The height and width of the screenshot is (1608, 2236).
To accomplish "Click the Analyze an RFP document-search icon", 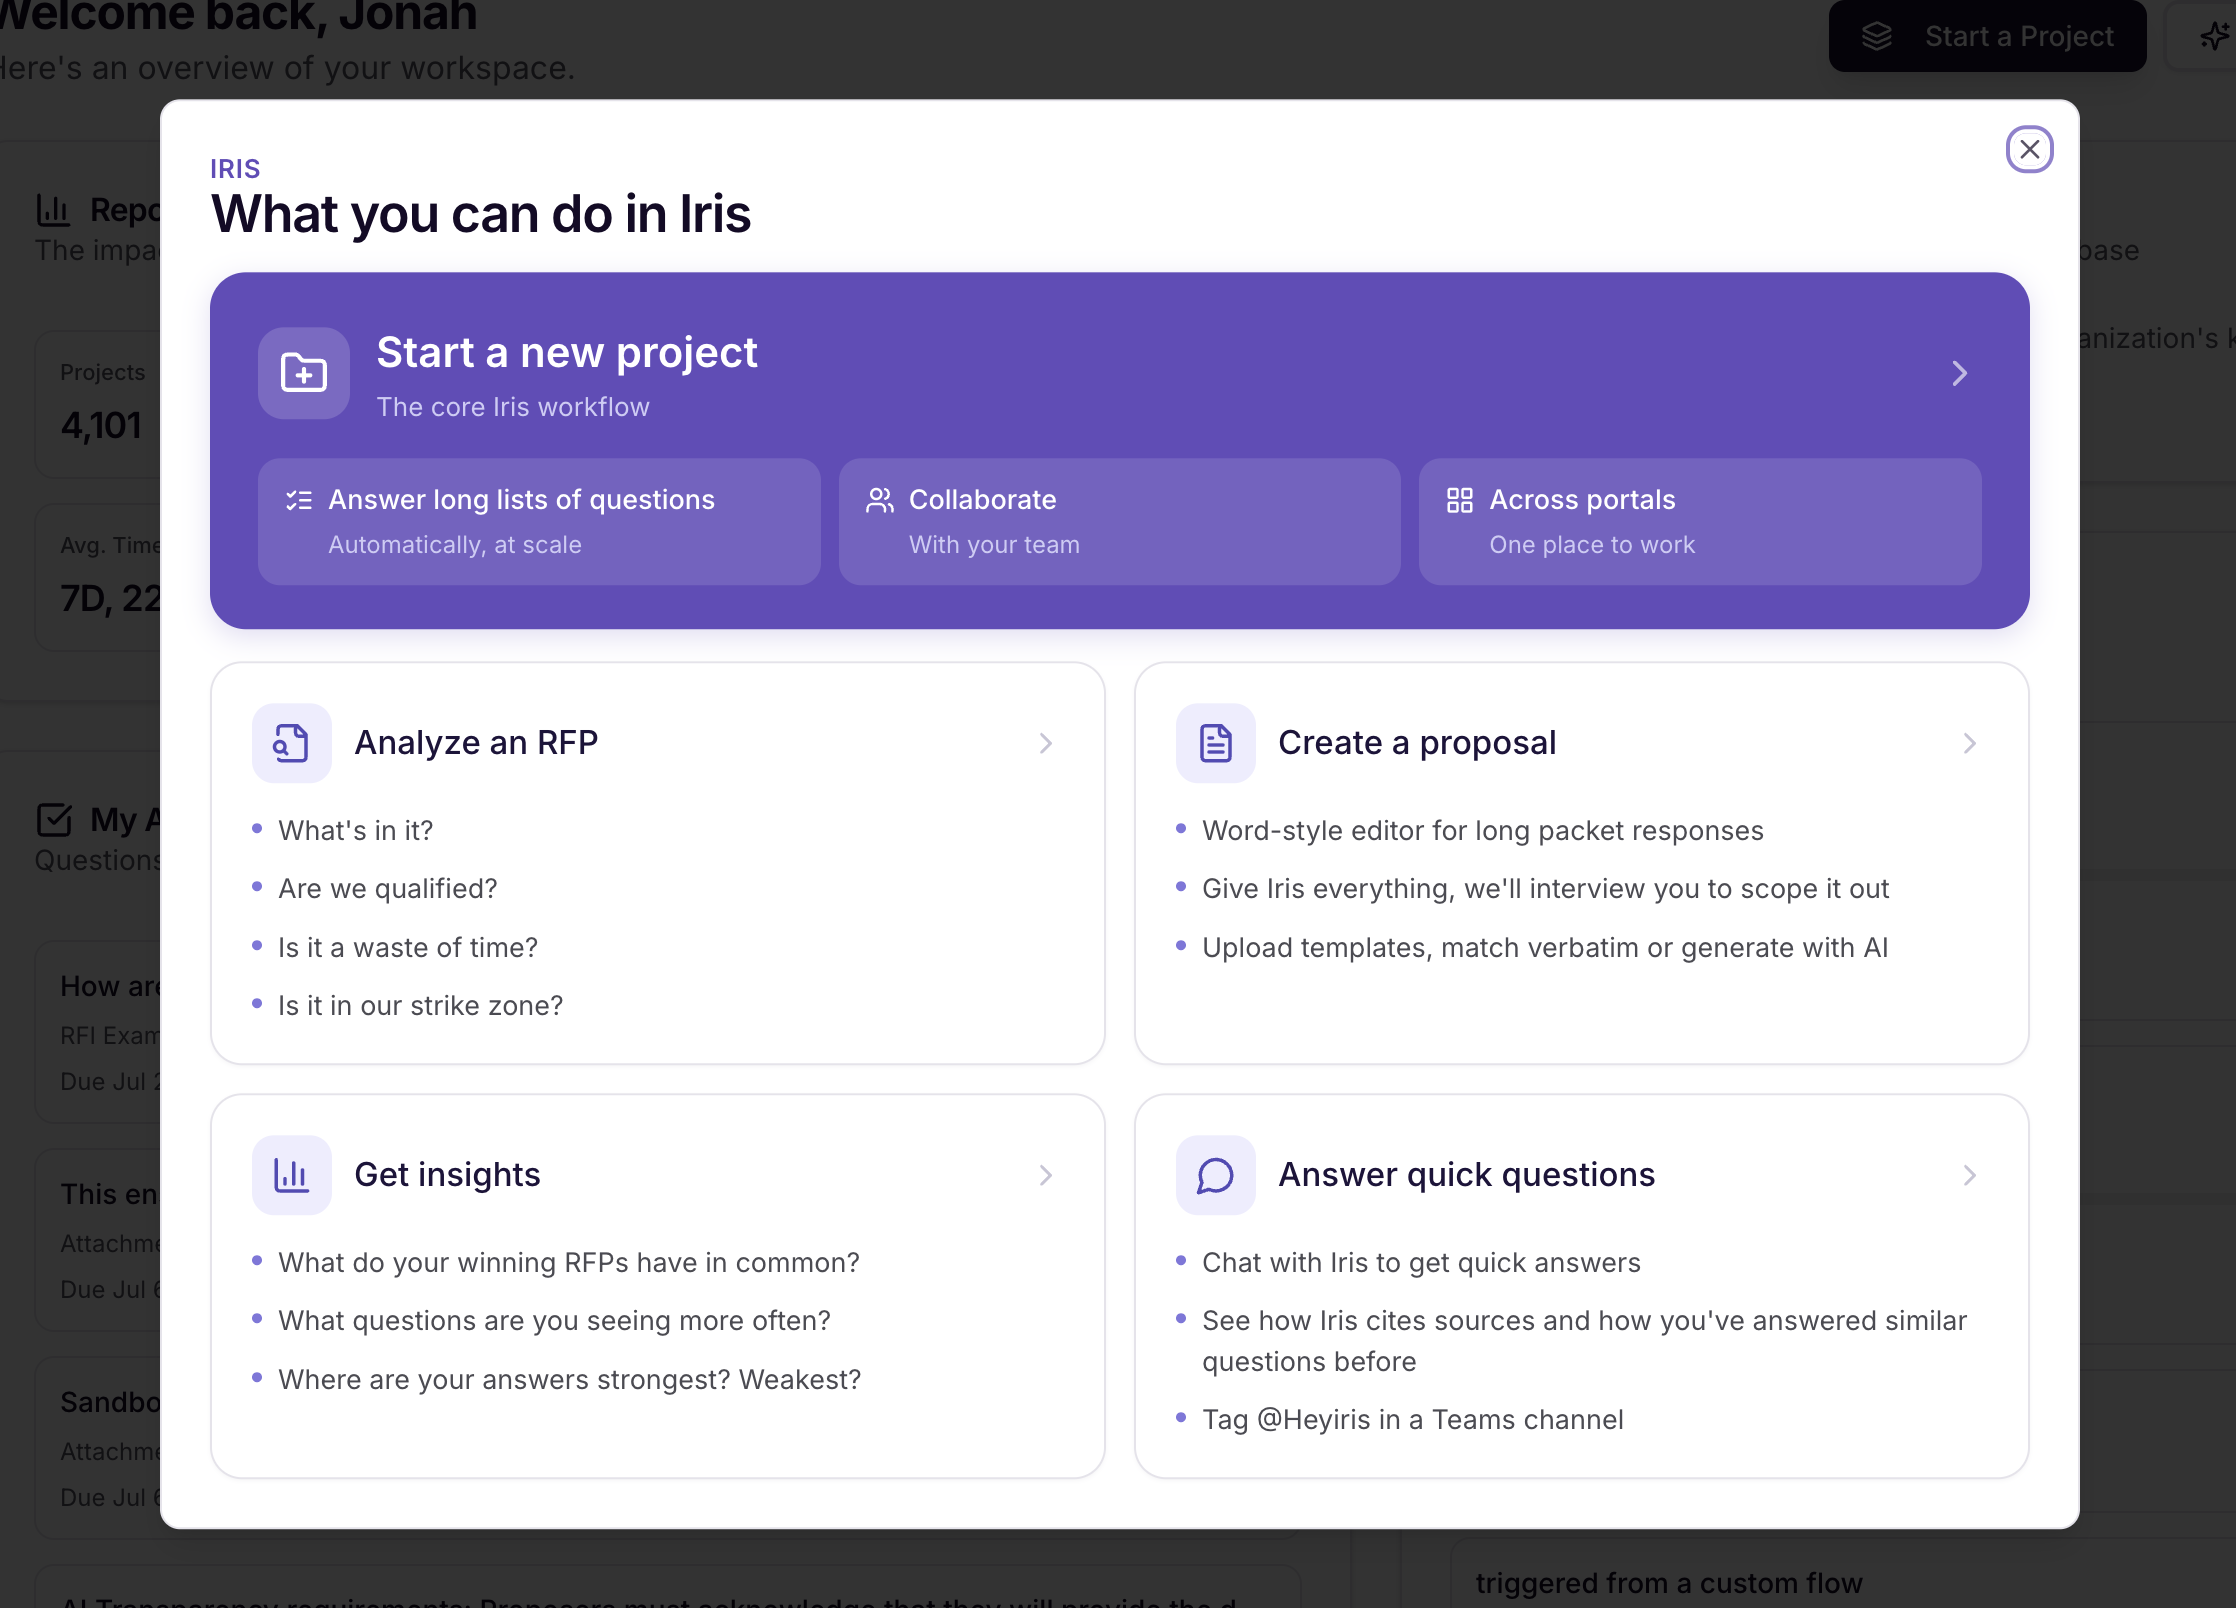I will click(291, 743).
